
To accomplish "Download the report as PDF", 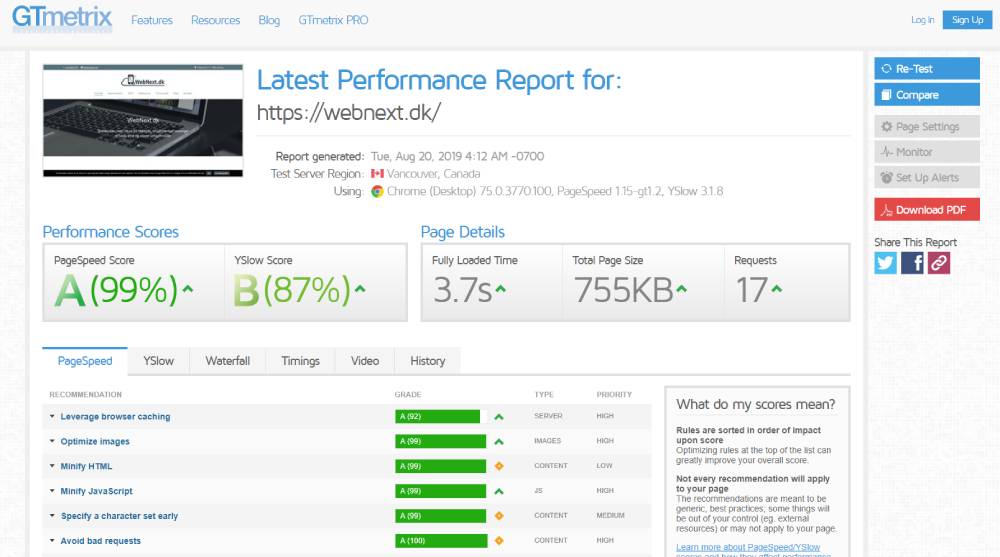I will click(927, 209).
